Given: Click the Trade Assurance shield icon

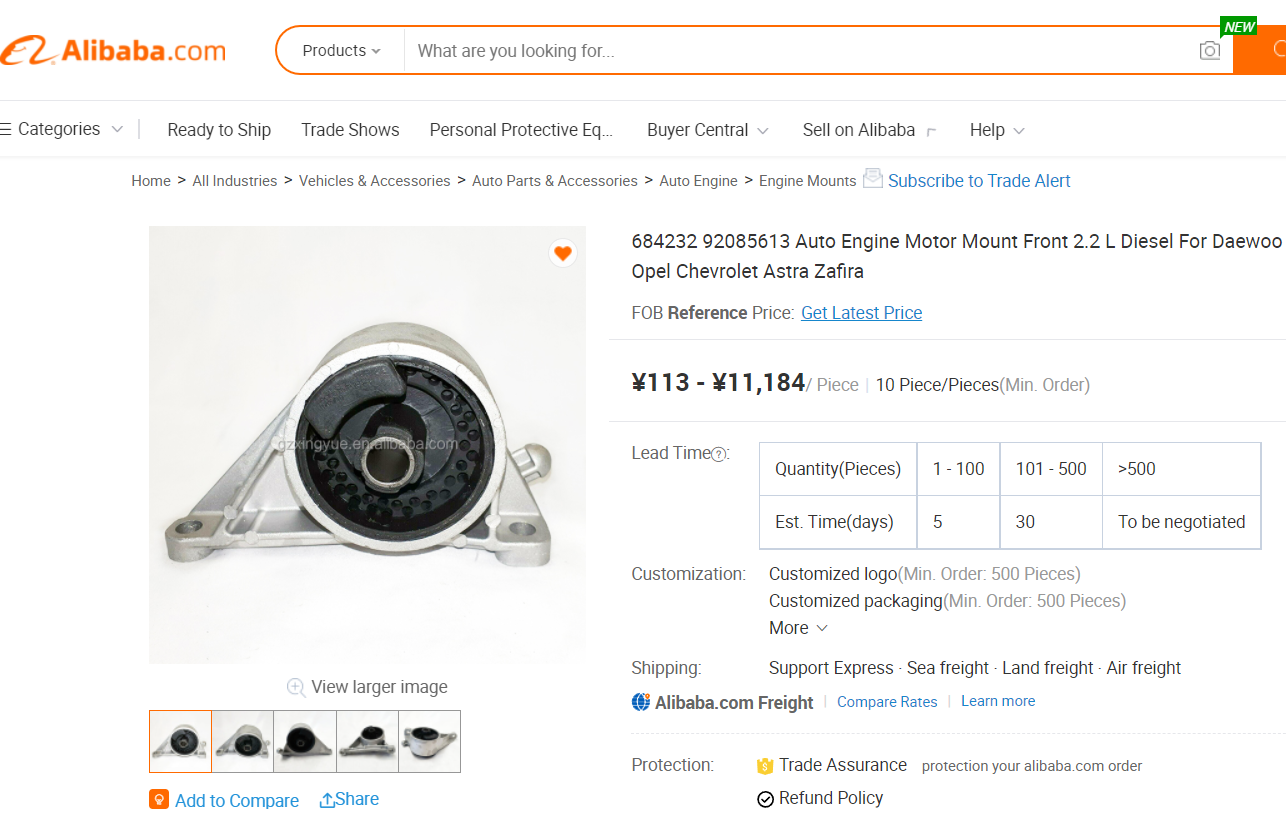Looking at the screenshot, I should (x=765, y=766).
